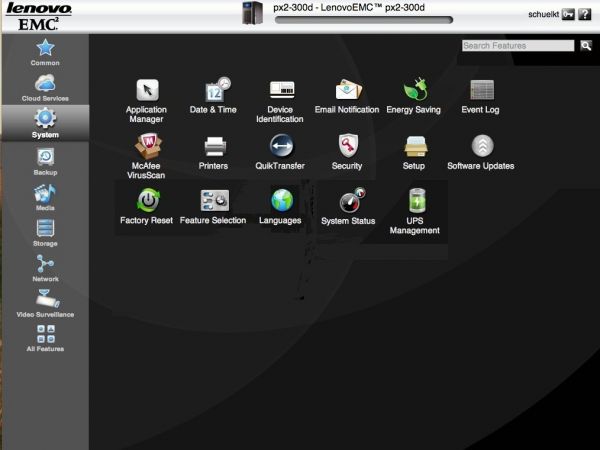This screenshot has width=600, height=450.
Task: Click the magnifier search button
Action: coord(586,46)
